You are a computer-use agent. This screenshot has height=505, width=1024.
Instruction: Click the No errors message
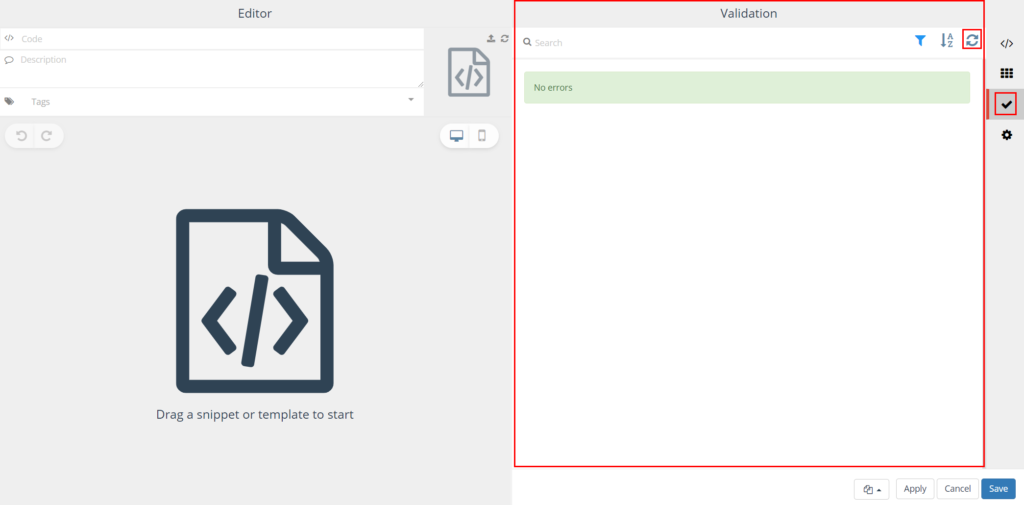tap(746, 88)
